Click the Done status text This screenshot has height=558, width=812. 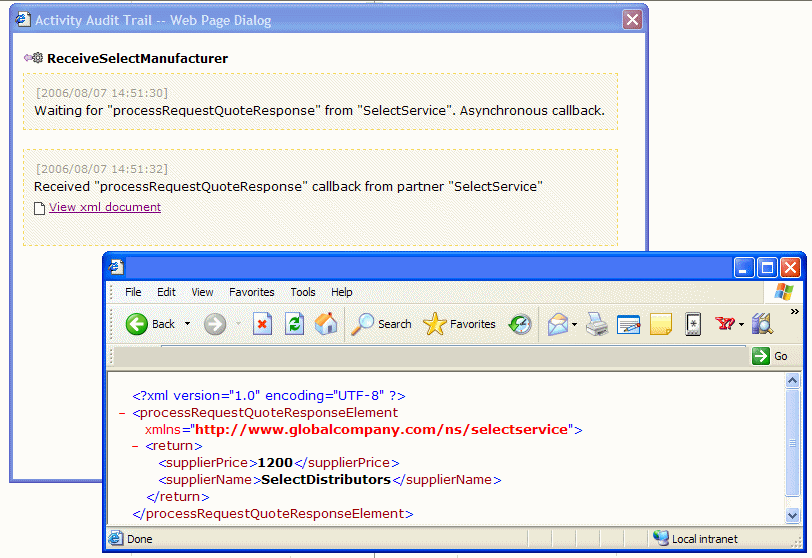(140, 539)
